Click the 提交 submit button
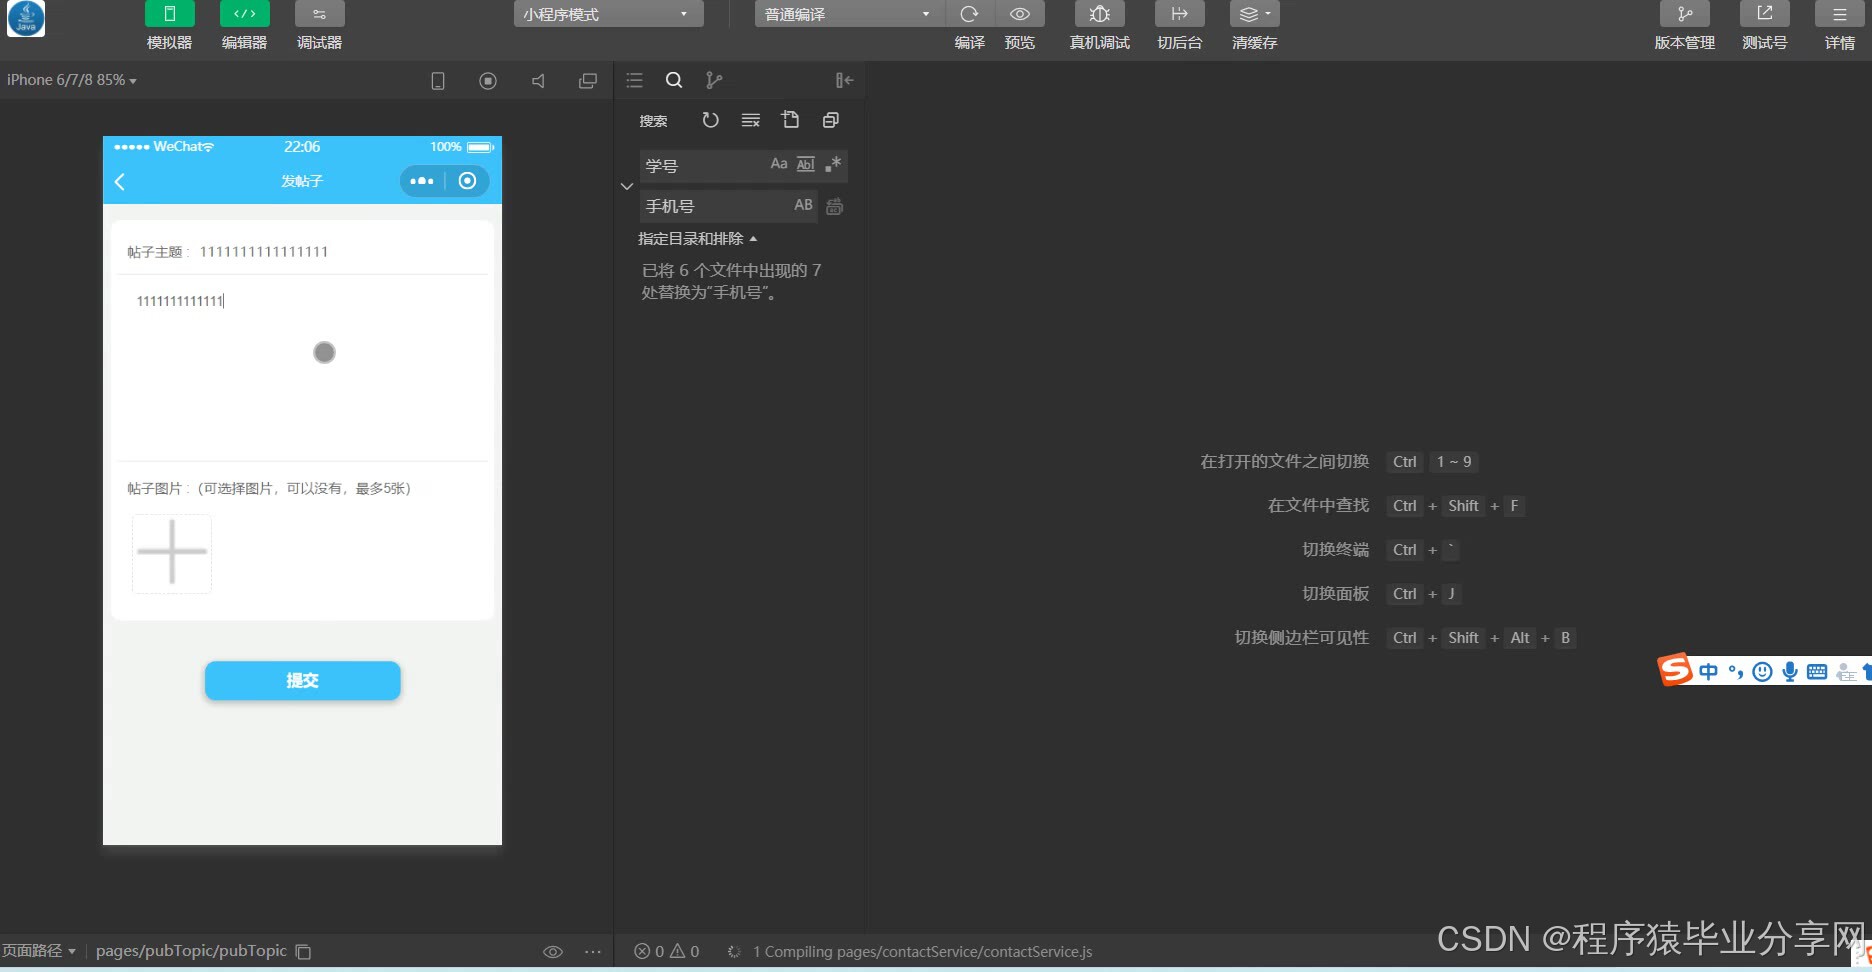Screen dimensions: 1872x972 303,680
